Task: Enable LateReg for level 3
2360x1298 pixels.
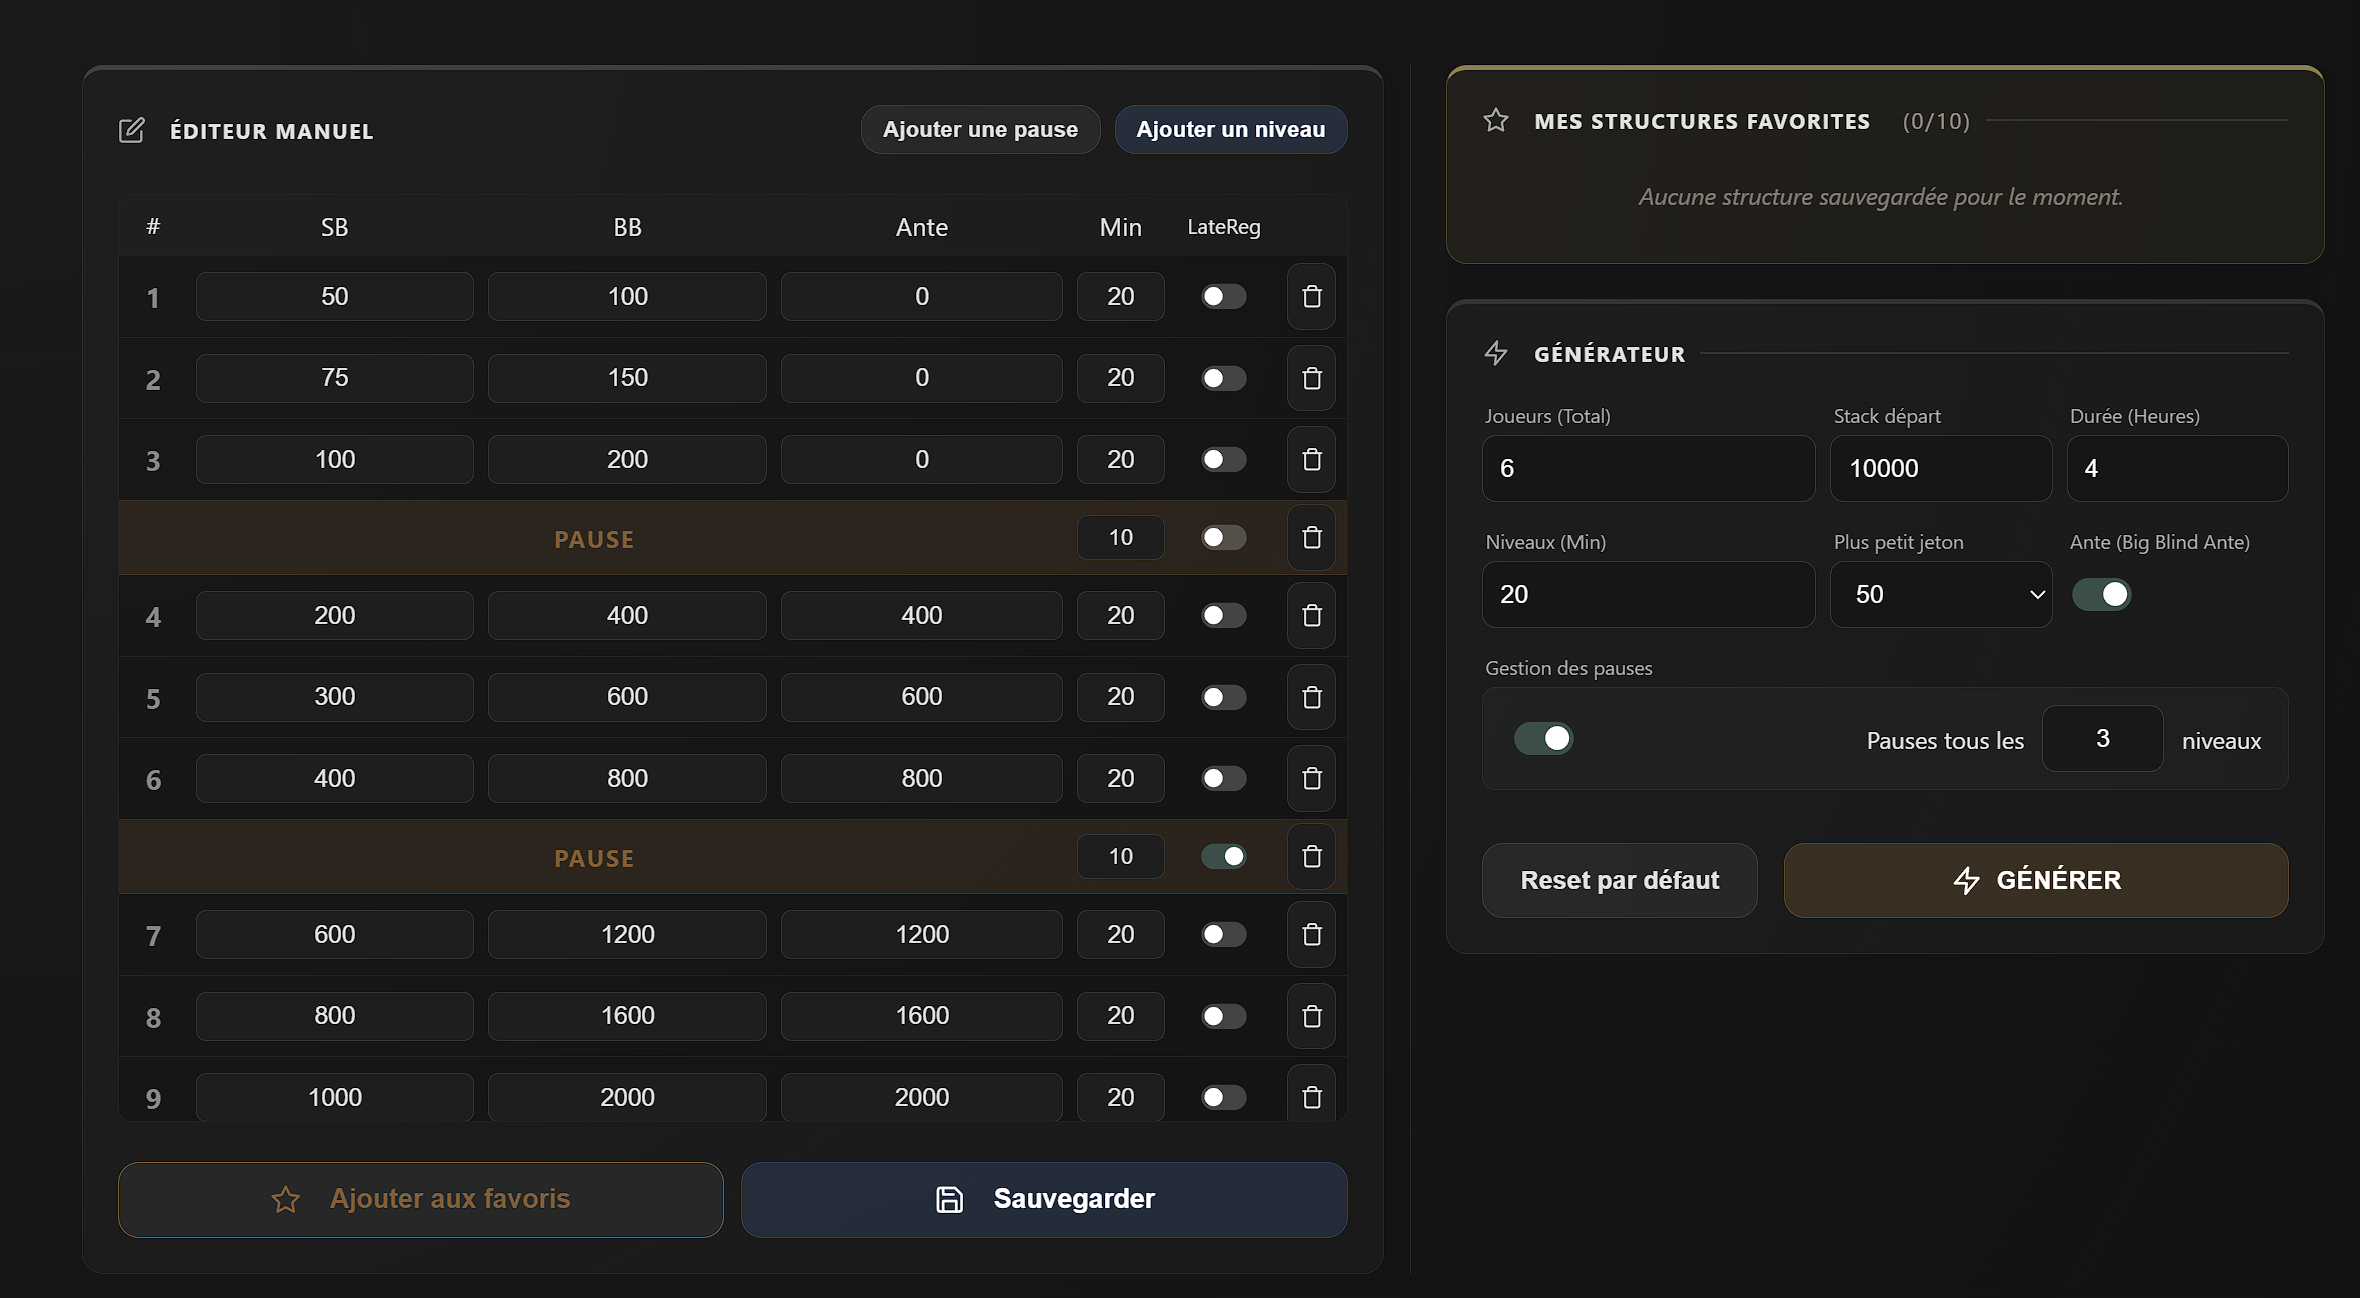Action: pos(1223,459)
